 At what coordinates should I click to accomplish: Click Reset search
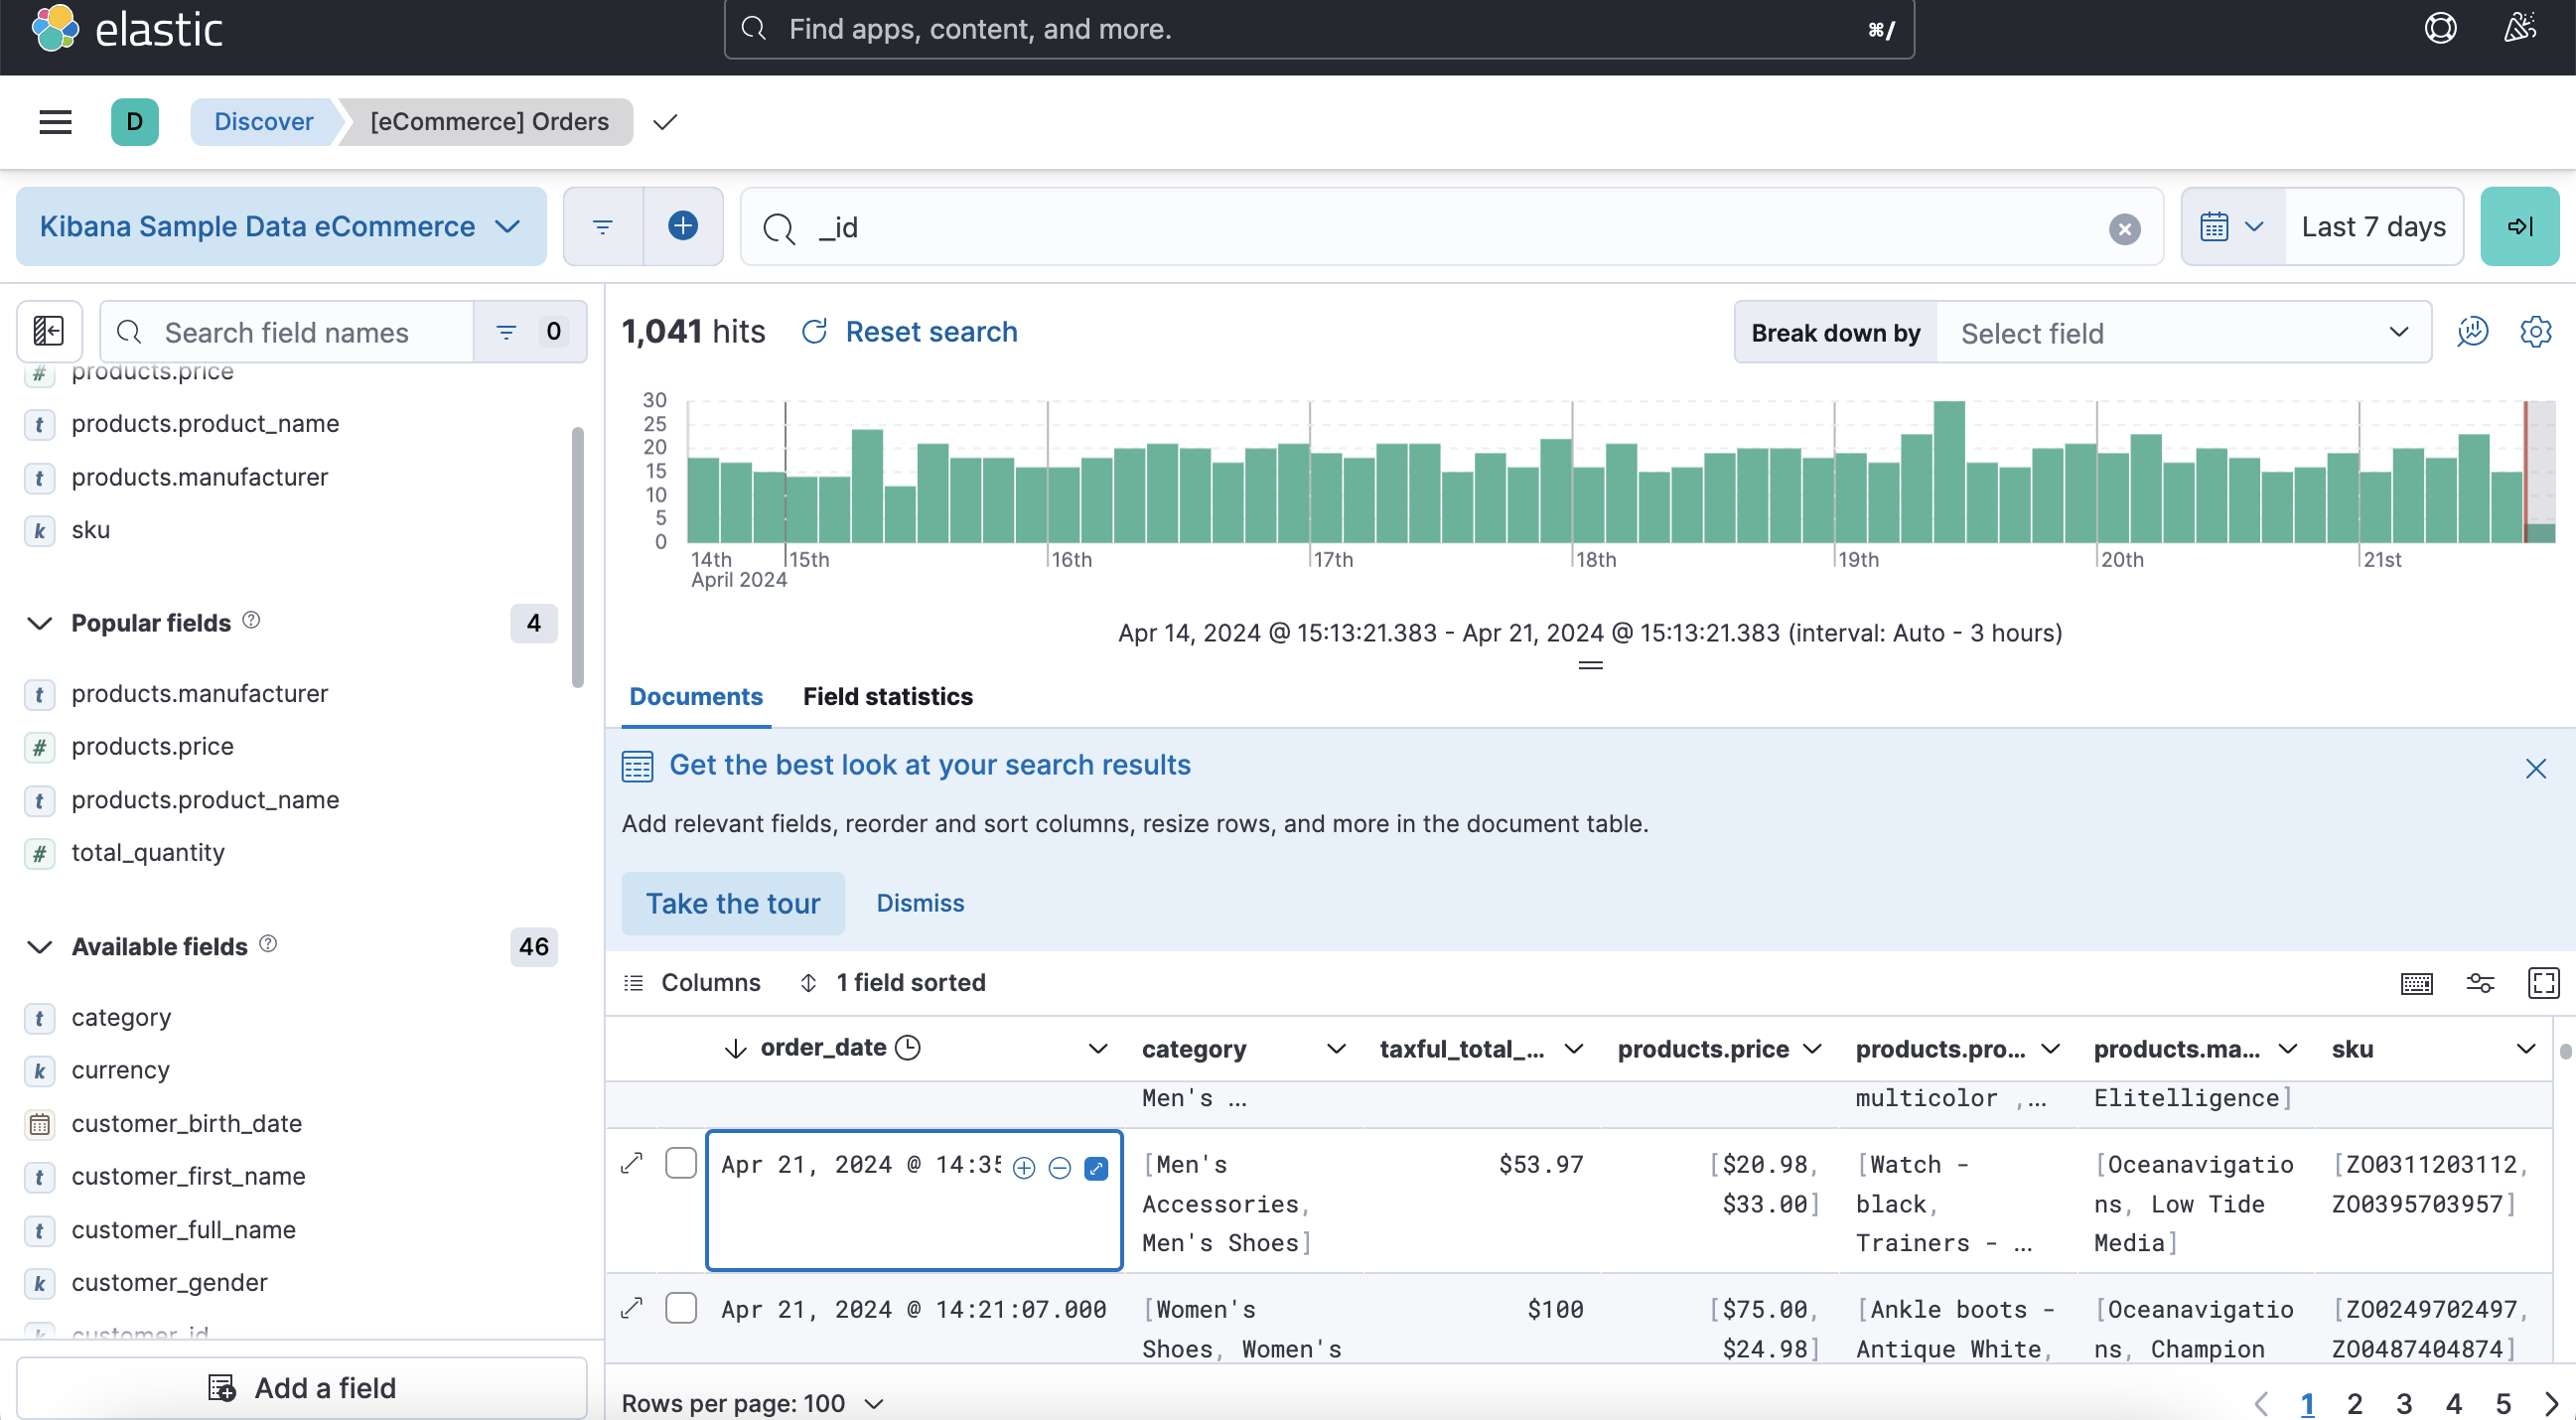point(910,332)
